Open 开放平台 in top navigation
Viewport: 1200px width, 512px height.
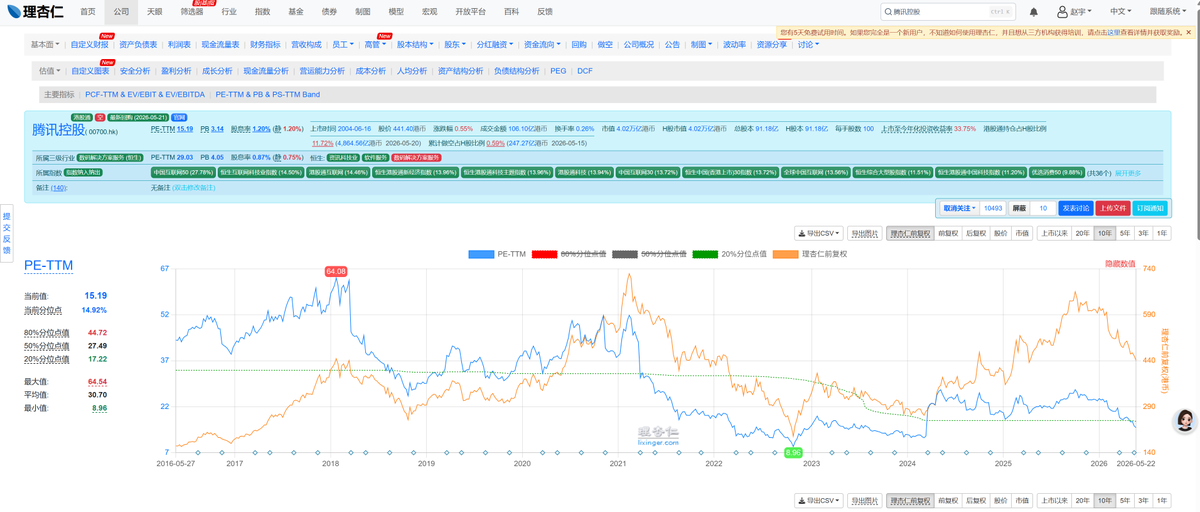click(470, 11)
